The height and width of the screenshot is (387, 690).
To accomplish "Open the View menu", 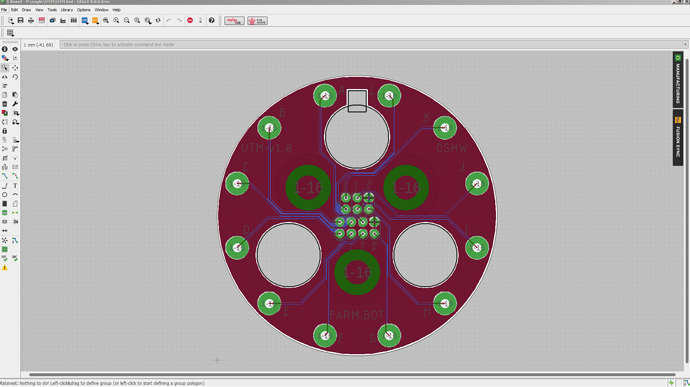I will point(39,10).
